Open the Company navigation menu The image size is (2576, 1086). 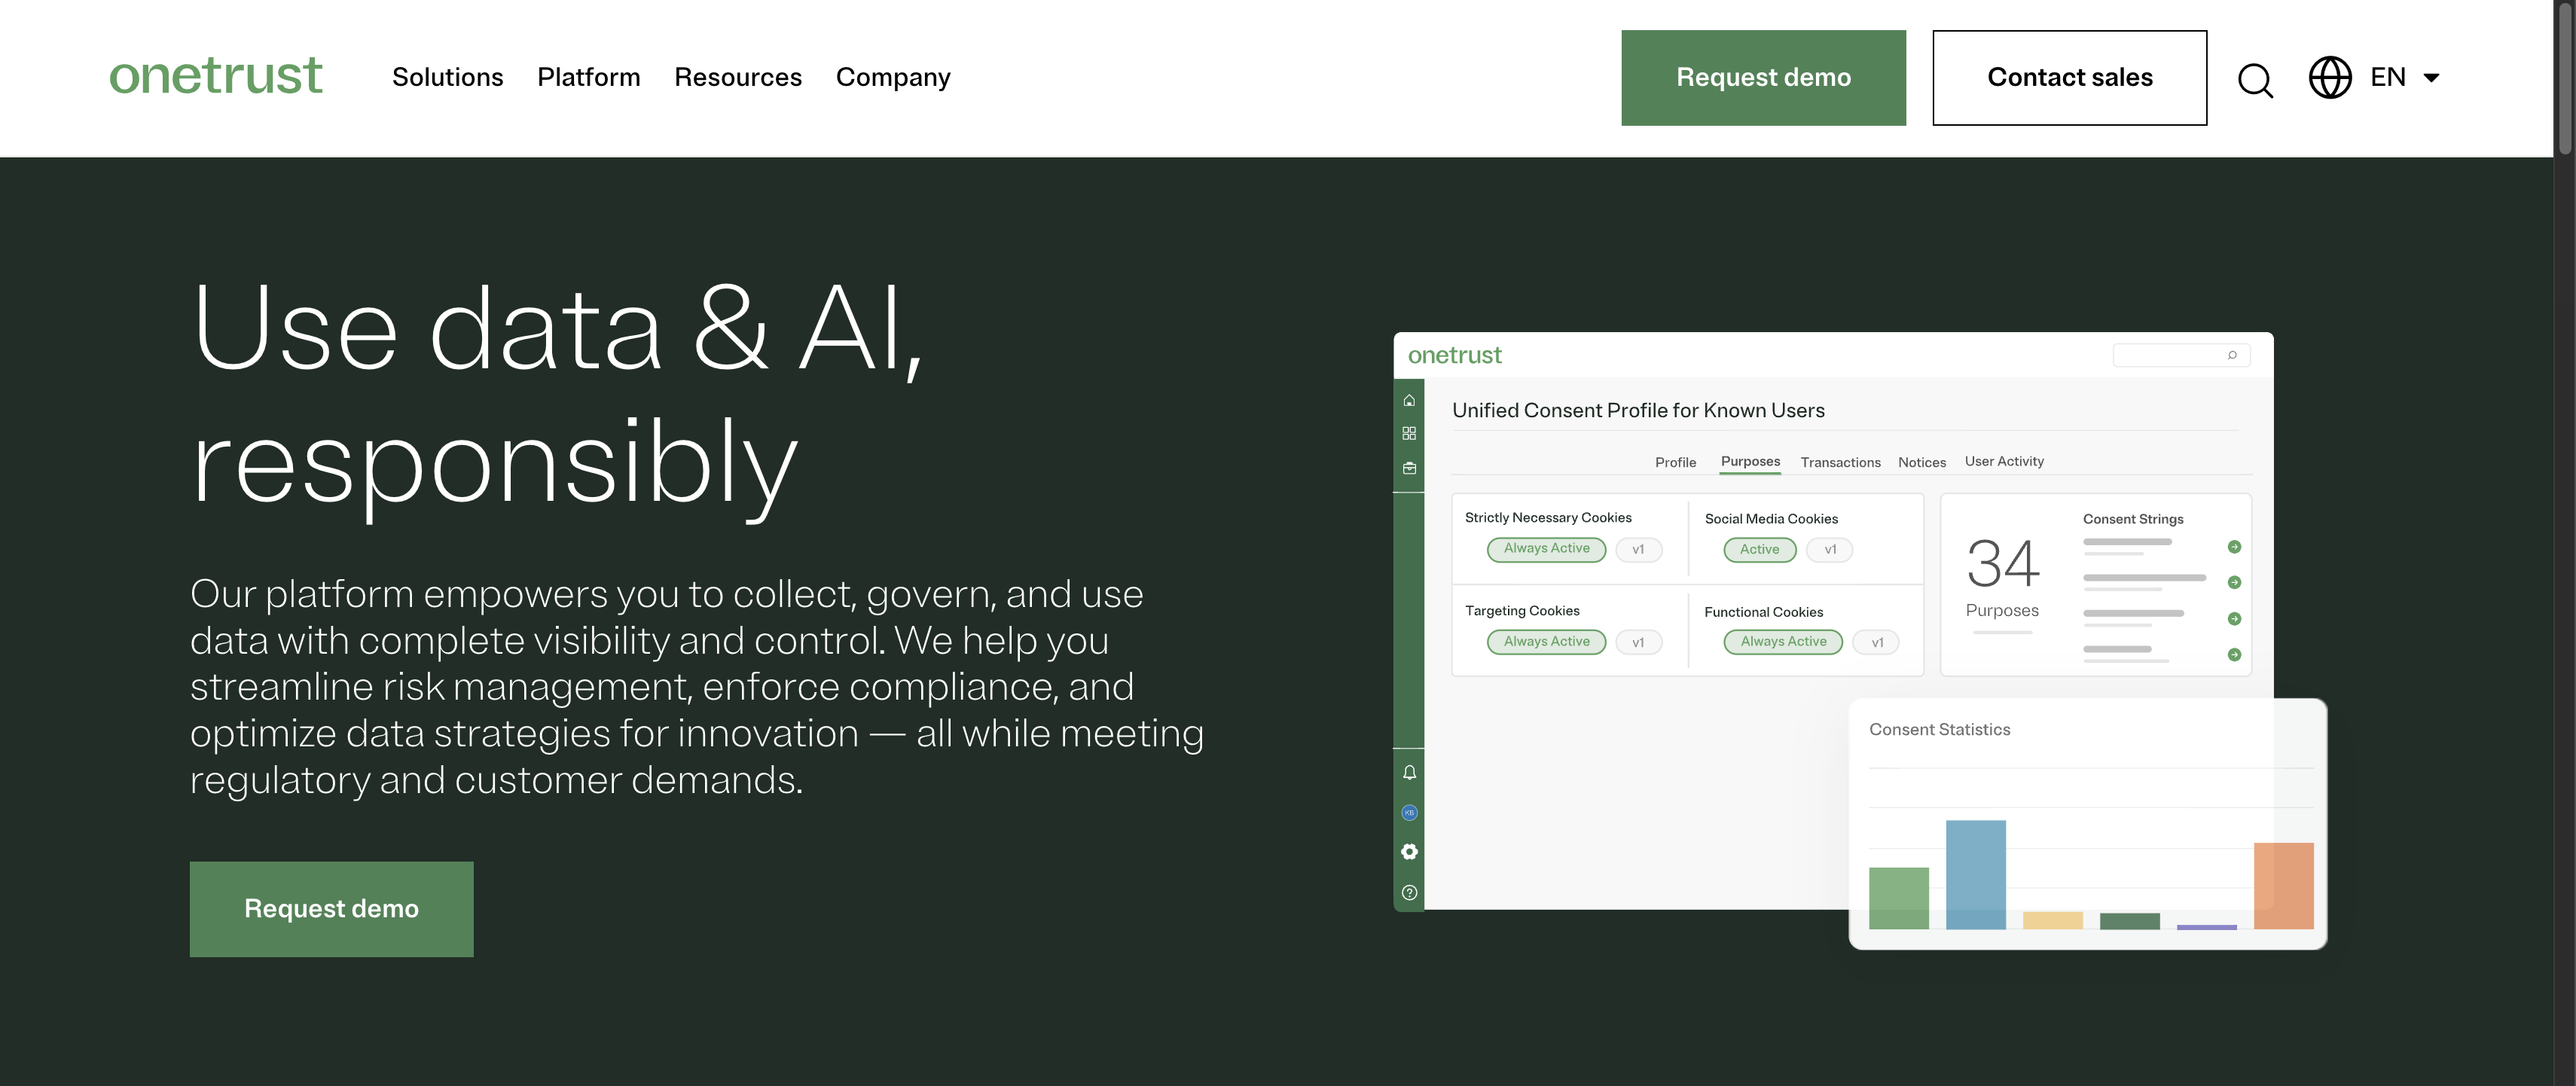(x=892, y=77)
